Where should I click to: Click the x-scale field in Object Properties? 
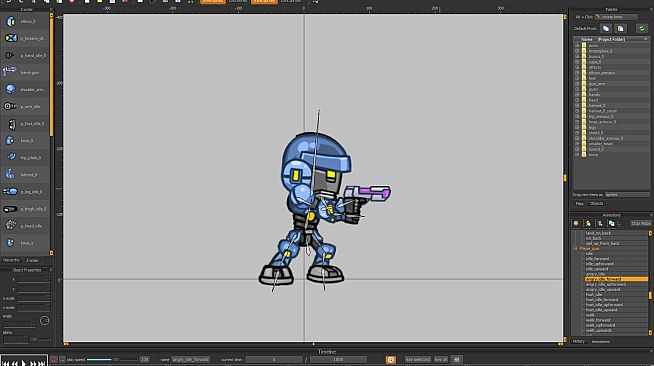34,299
